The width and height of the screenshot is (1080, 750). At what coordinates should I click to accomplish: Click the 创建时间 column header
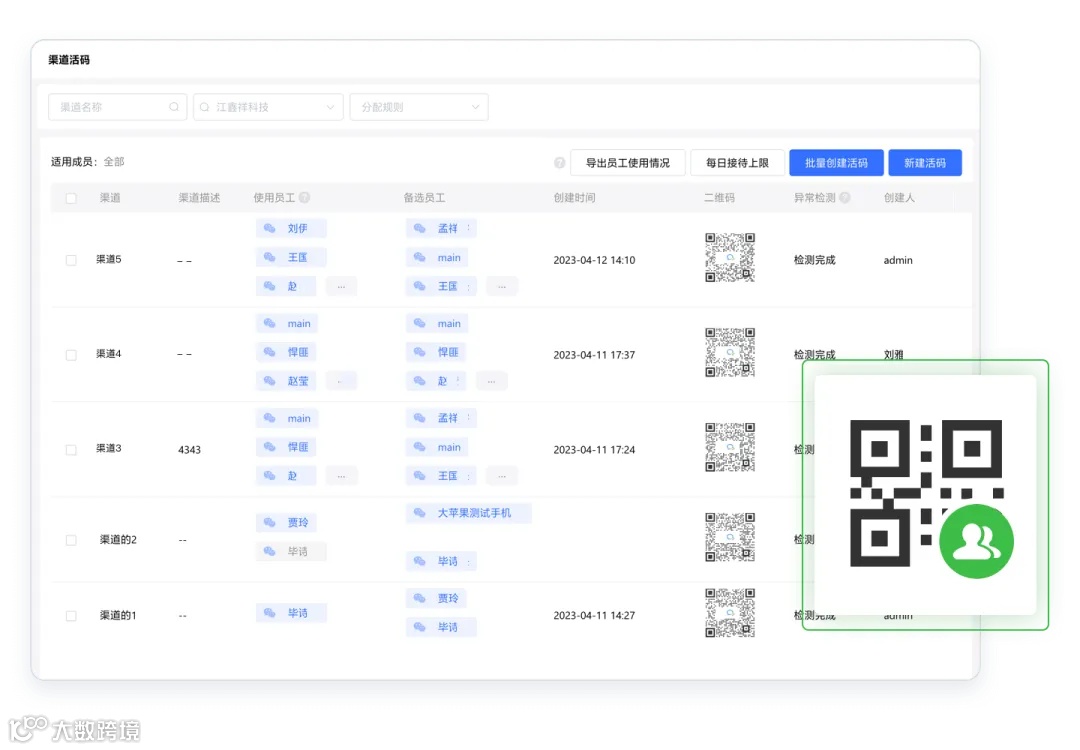point(574,198)
